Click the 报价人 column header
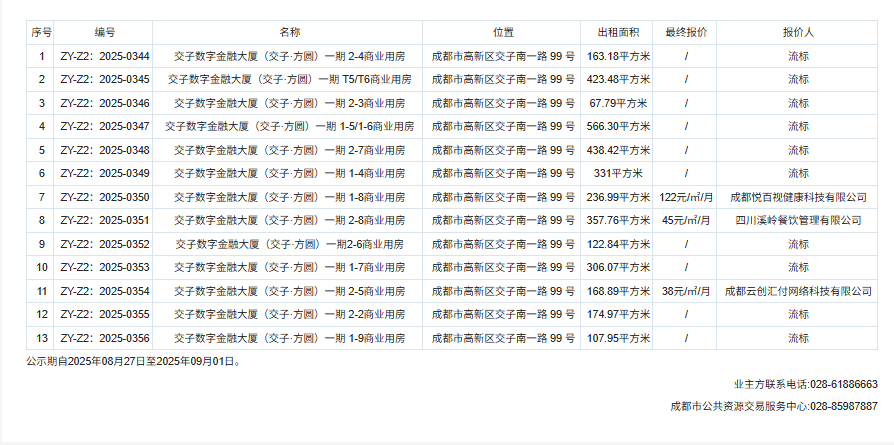894x445 pixels. coord(798,33)
